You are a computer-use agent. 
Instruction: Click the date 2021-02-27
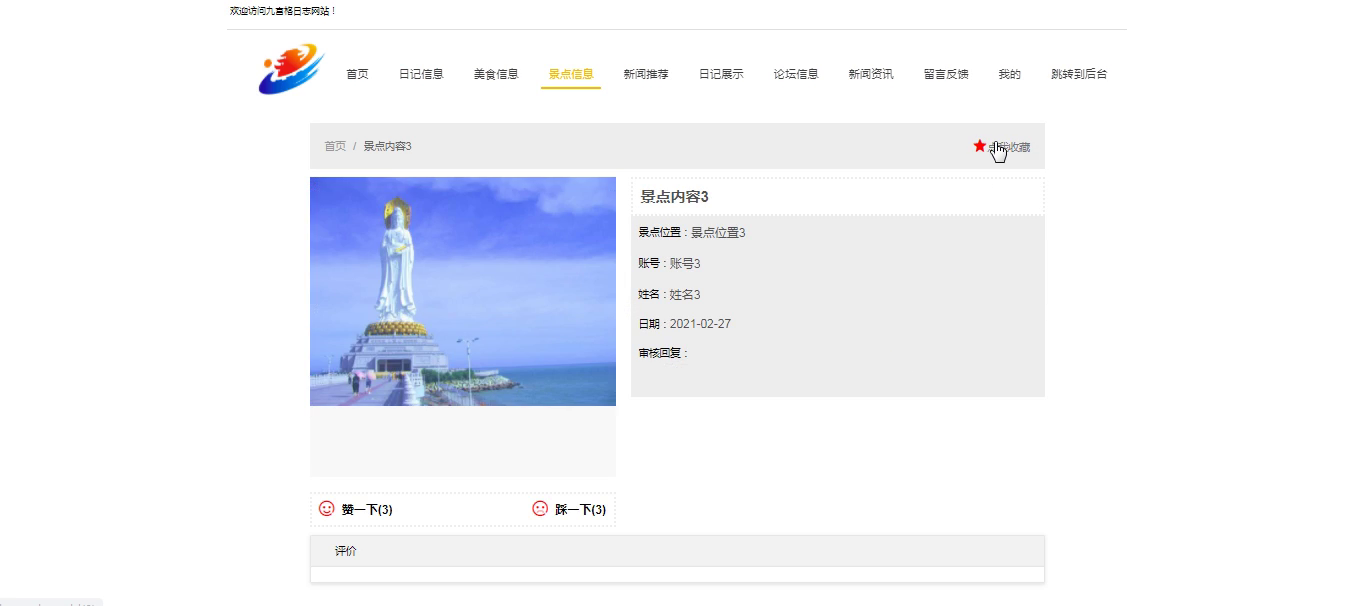(x=700, y=324)
